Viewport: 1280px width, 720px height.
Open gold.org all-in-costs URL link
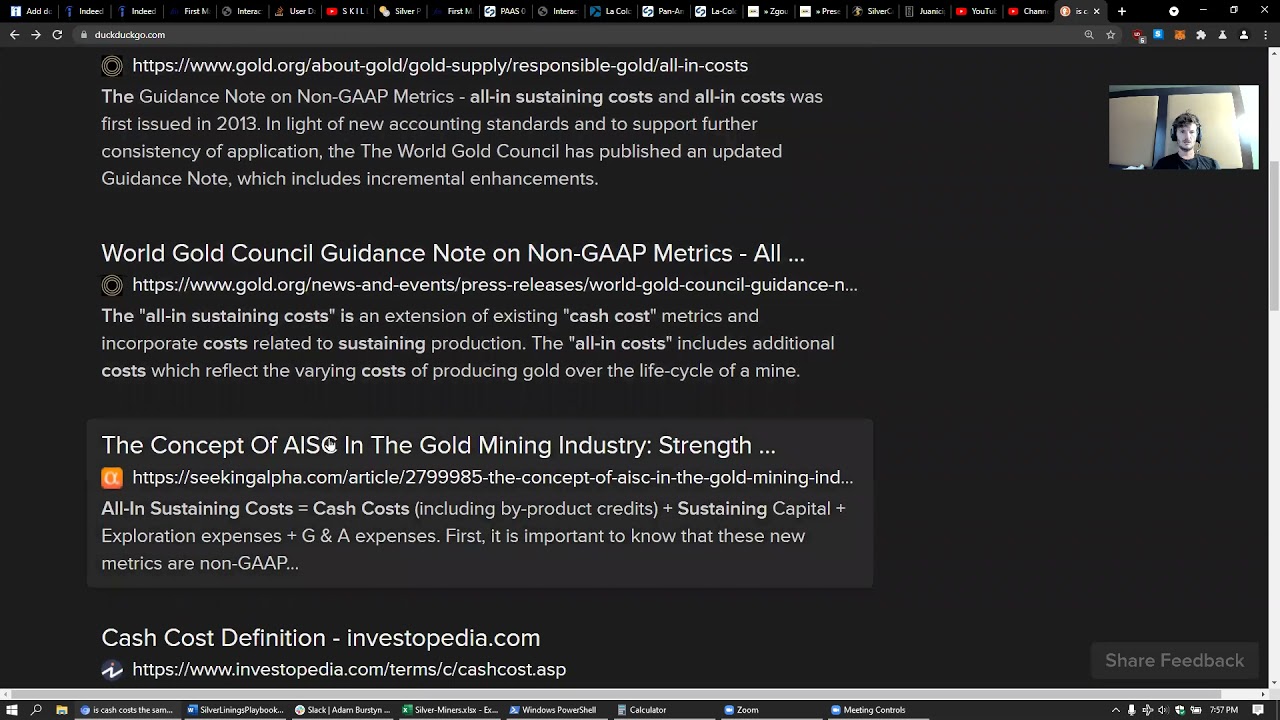440,65
